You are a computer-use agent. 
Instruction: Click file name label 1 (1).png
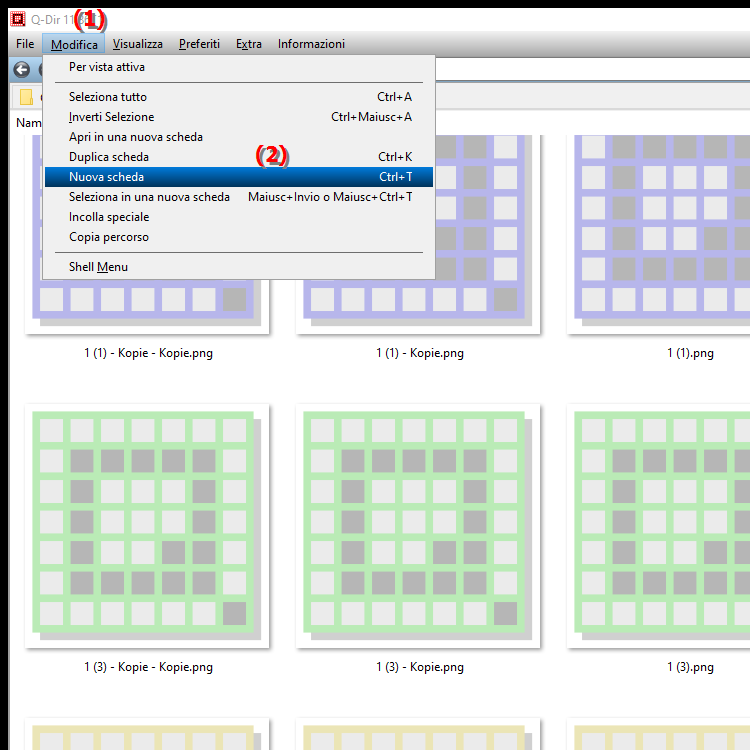point(690,353)
